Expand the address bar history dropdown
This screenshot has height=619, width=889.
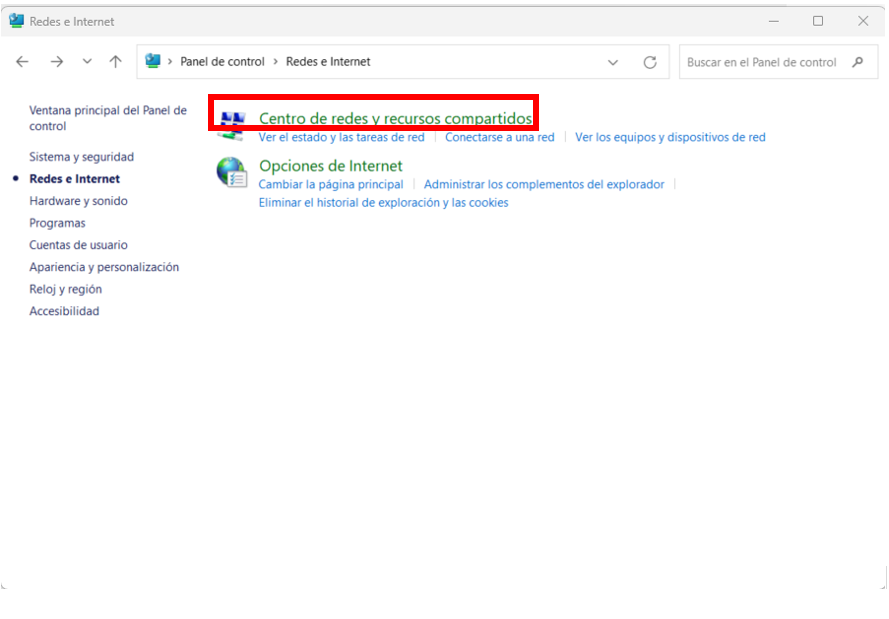coord(613,62)
